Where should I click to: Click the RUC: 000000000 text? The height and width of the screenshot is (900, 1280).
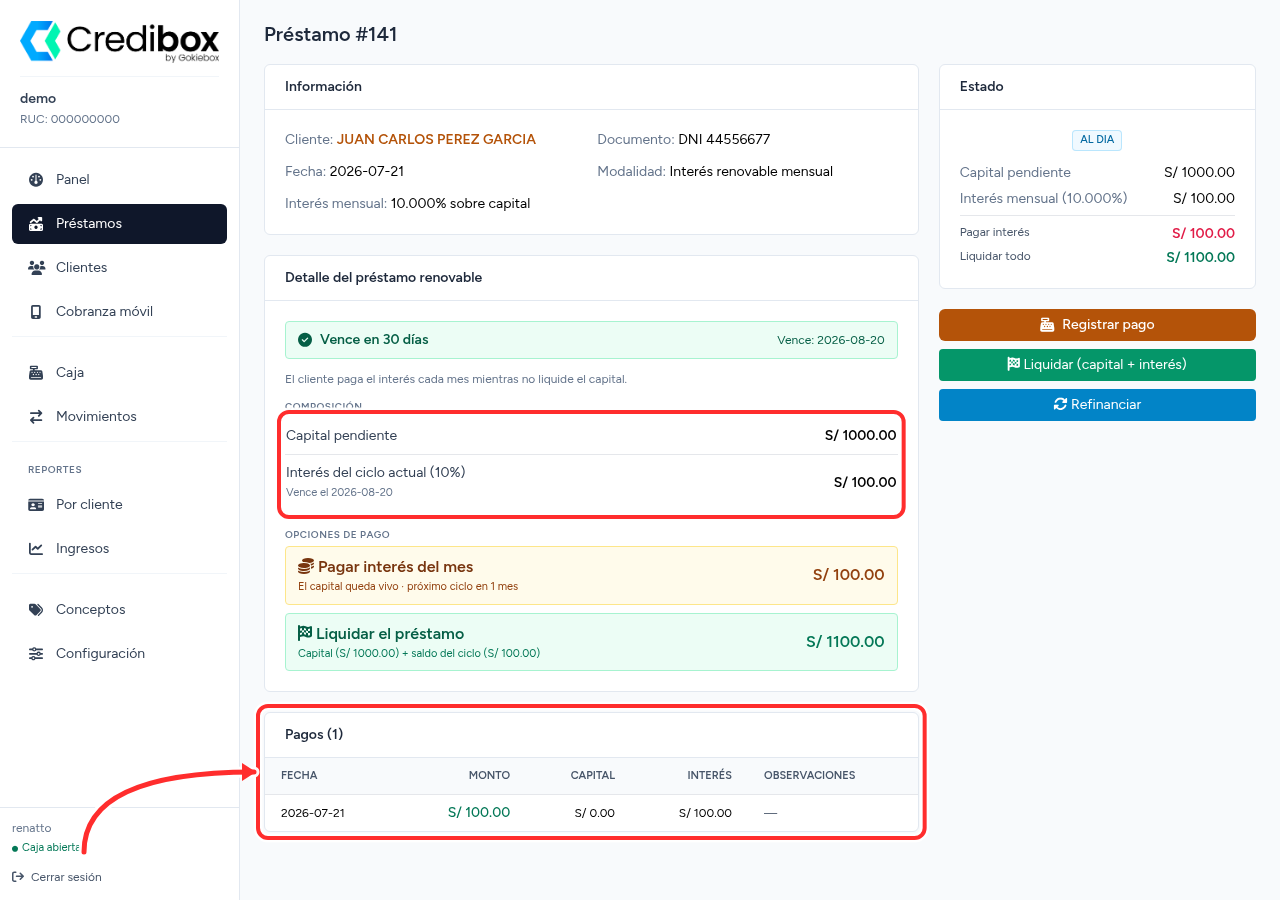[x=70, y=119]
